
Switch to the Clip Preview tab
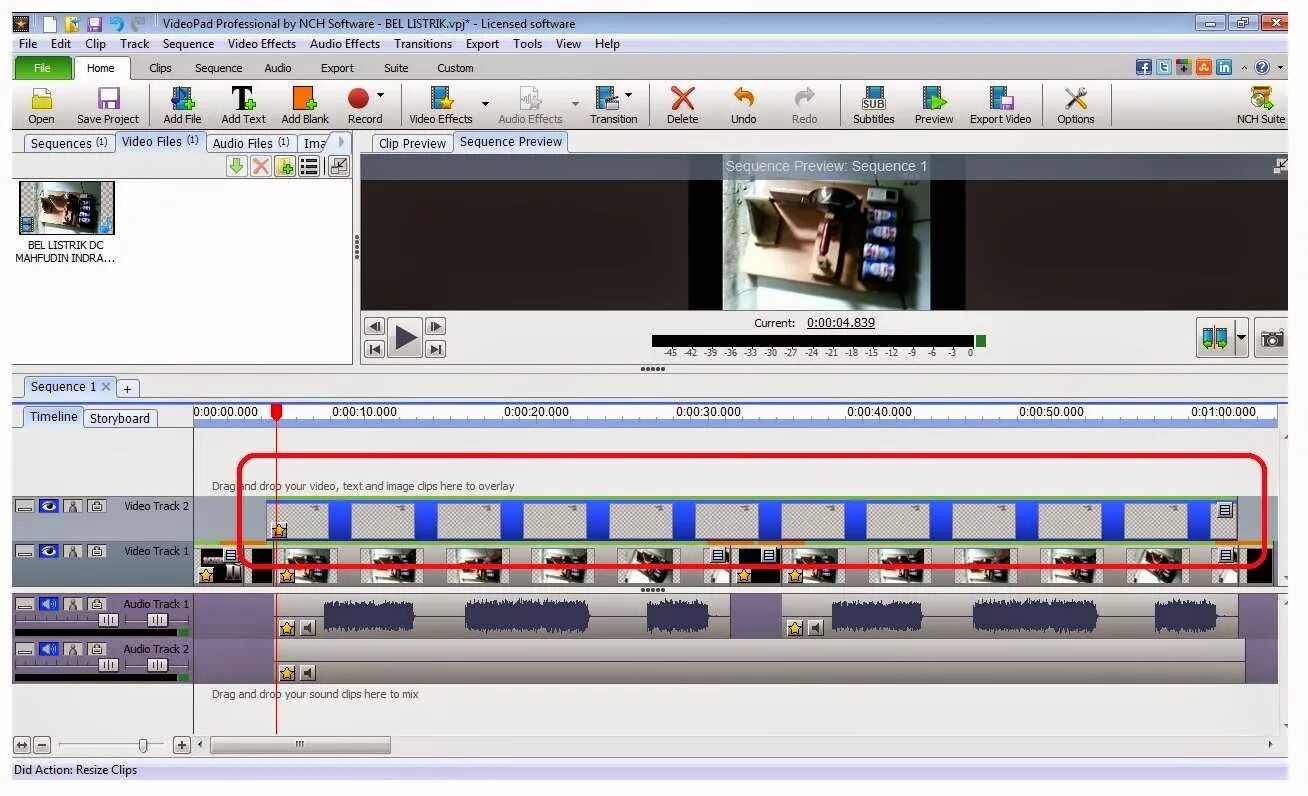click(x=412, y=143)
